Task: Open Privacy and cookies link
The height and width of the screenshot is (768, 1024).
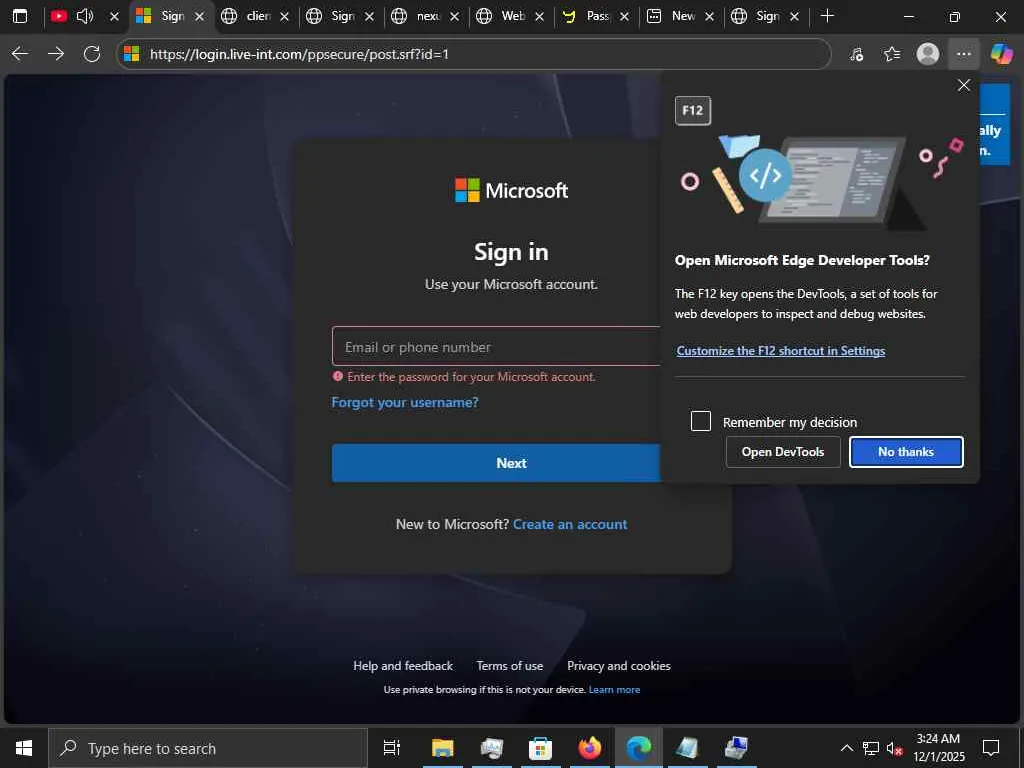Action: (618, 665)
